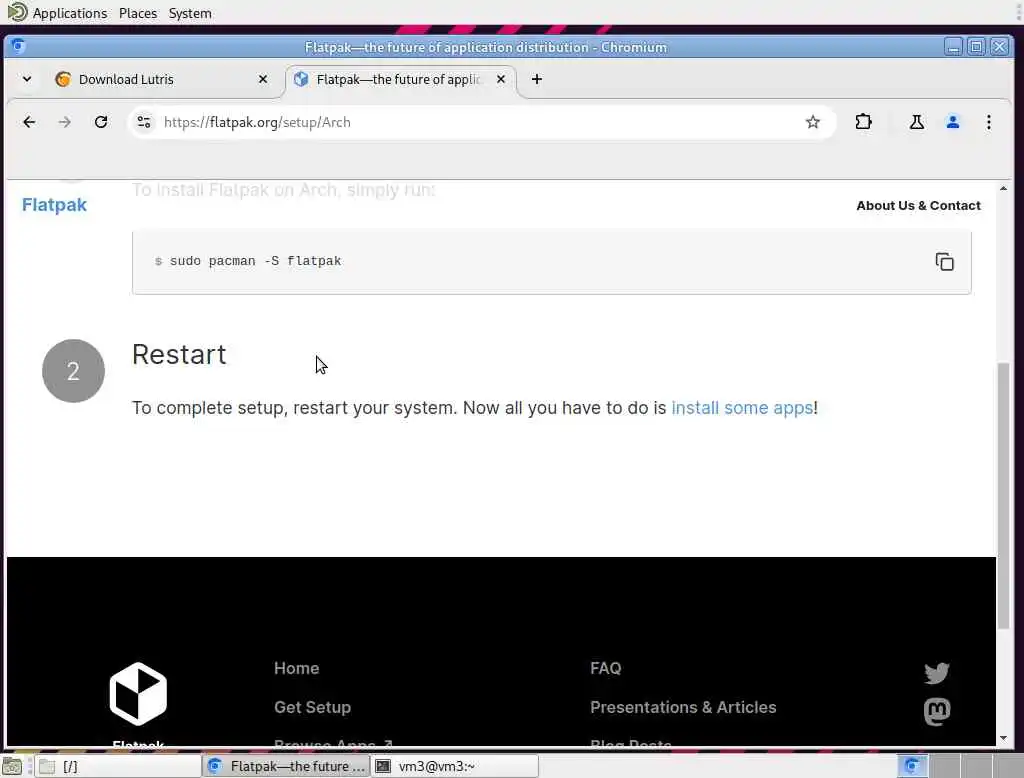Image resolution: width=1024 pixels, height=778 pixels.
Task: Click the forward navigation arrow
Action: pos(64,122)
